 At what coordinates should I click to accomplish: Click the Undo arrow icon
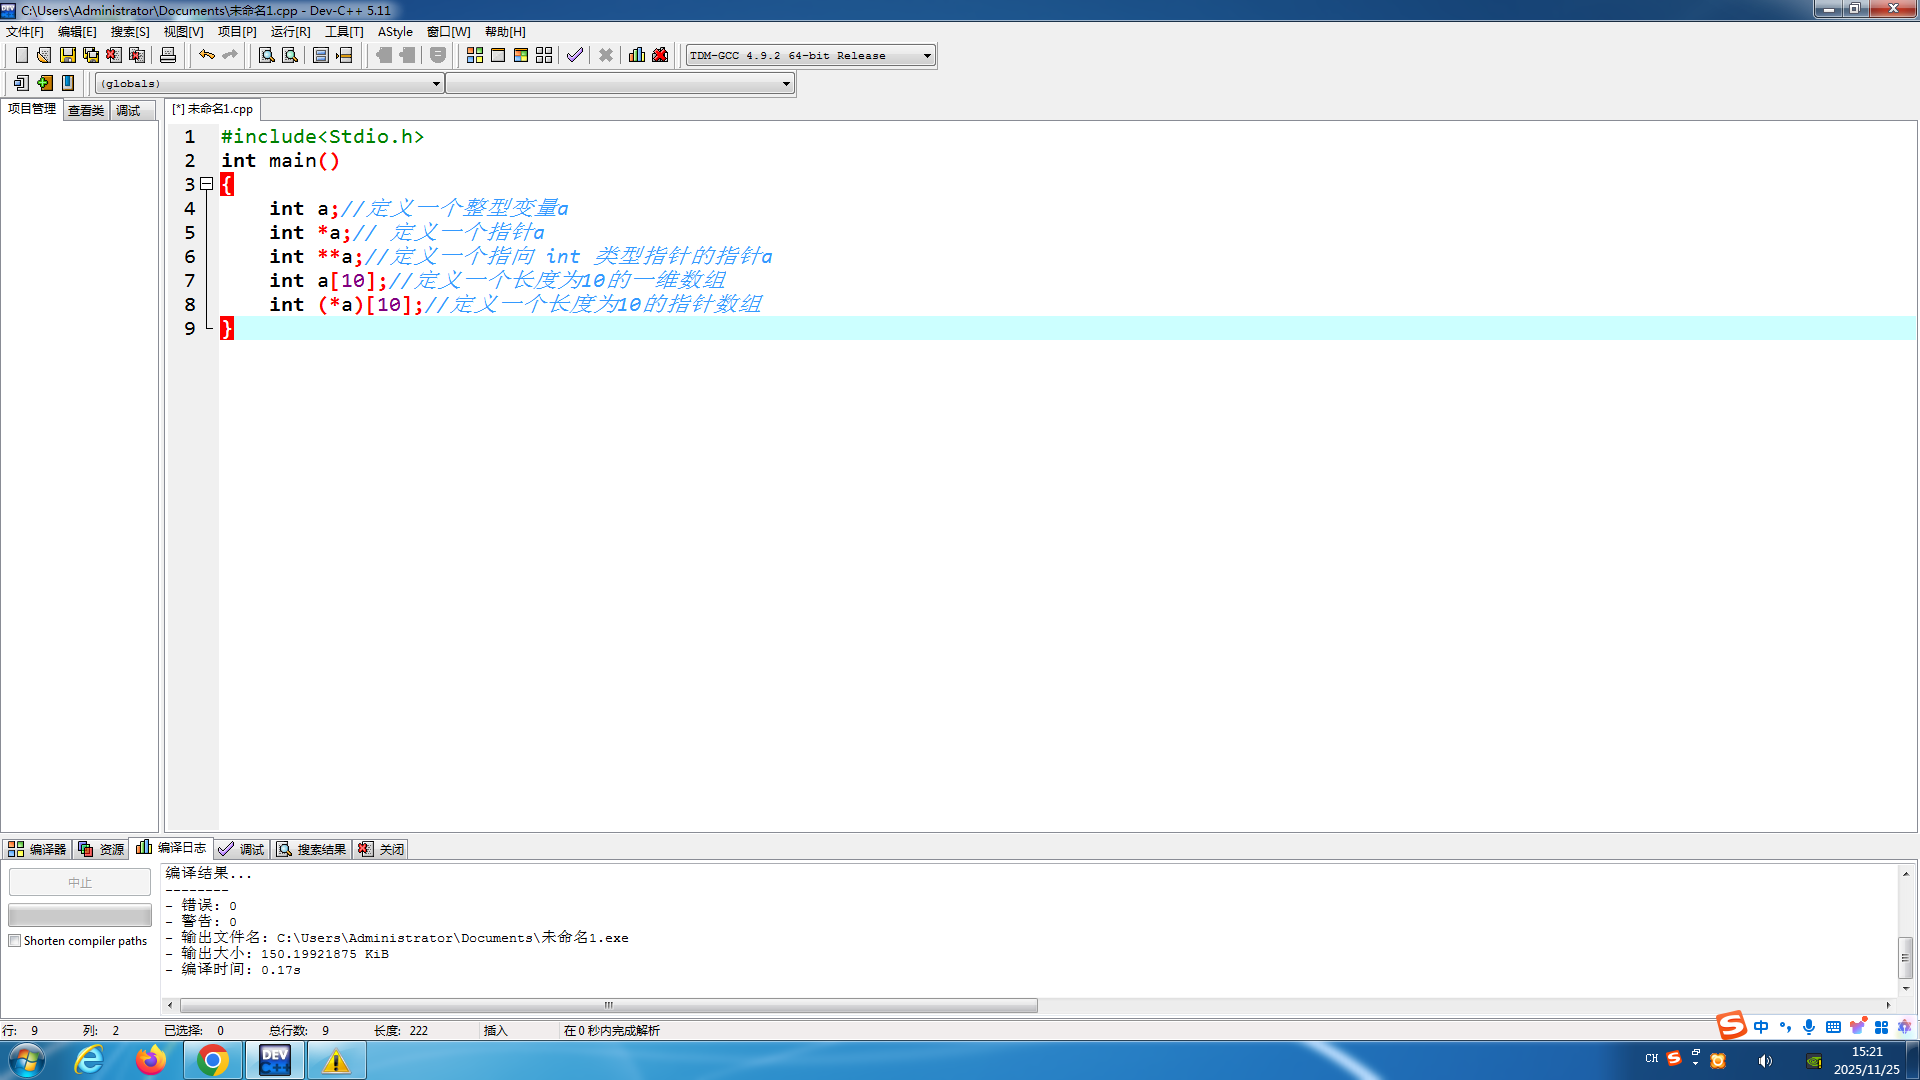(x=207, y=55)
